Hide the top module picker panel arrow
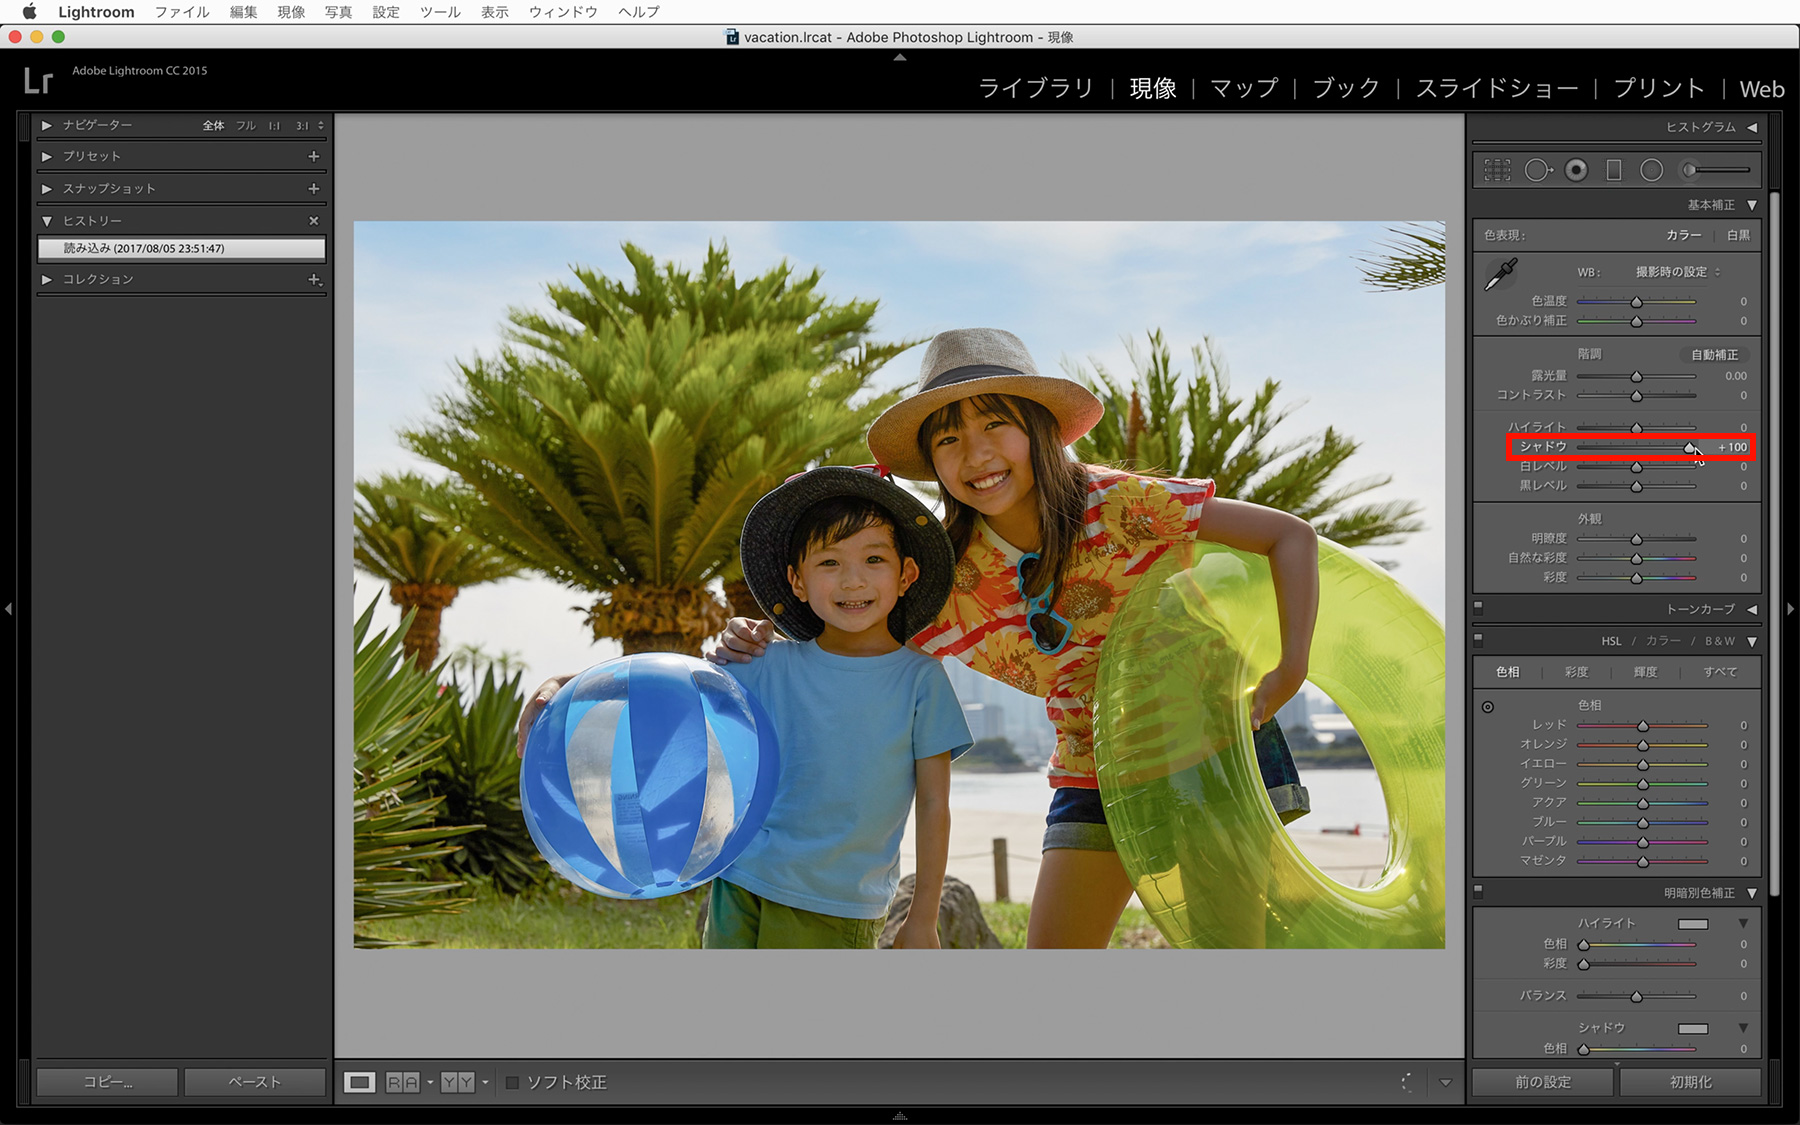 click(900, 58)
